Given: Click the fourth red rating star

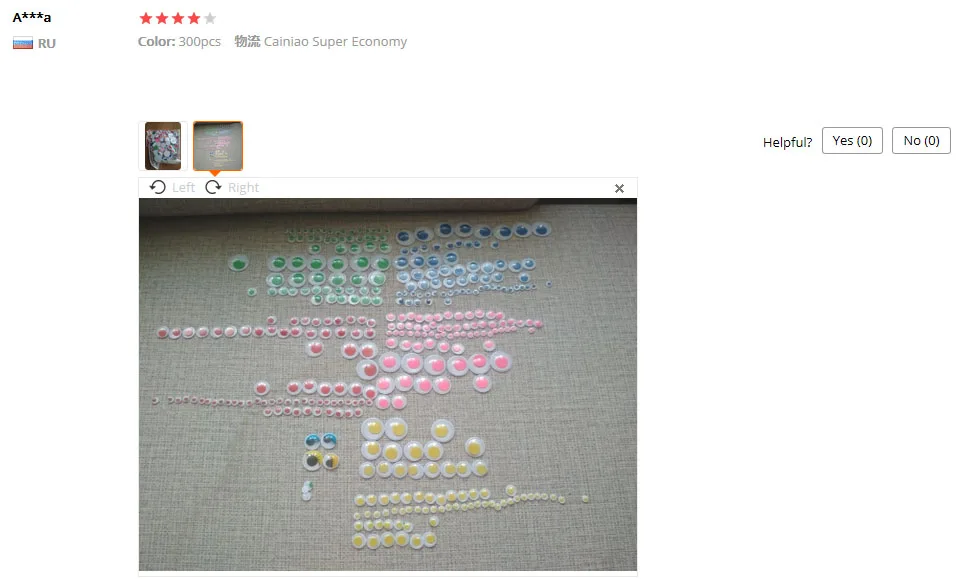Looking at the screenshot, I should 194,18.
